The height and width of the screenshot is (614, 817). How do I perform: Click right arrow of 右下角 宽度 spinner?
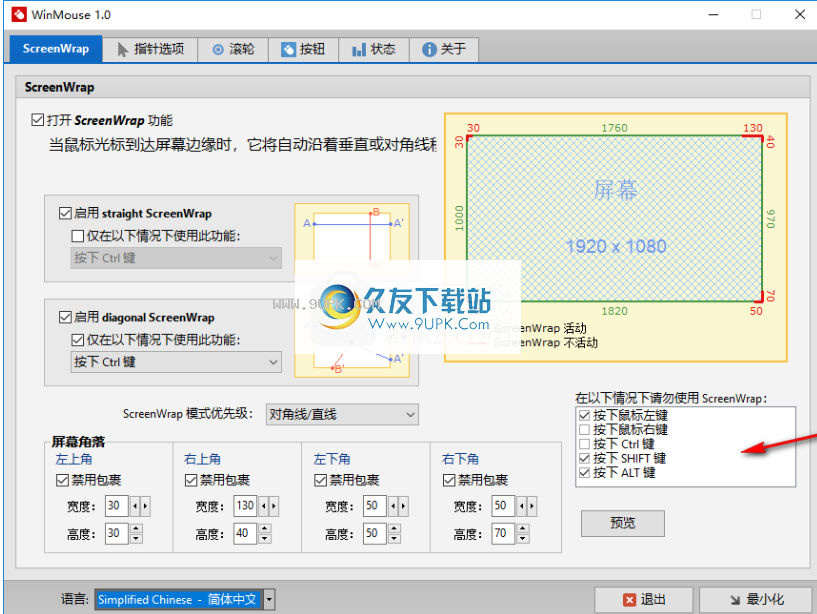532,506
